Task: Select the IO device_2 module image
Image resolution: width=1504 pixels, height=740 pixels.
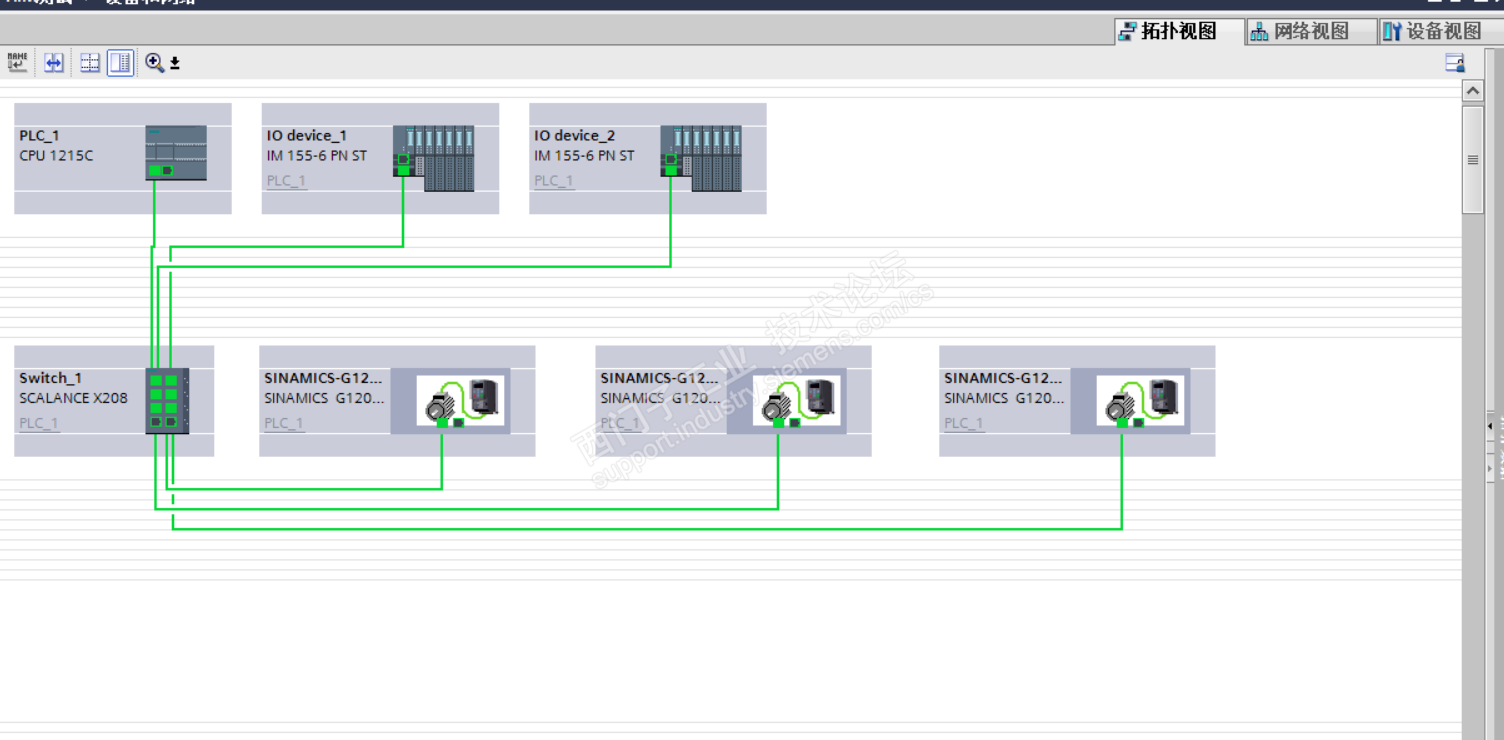Action: coord(701,158)
